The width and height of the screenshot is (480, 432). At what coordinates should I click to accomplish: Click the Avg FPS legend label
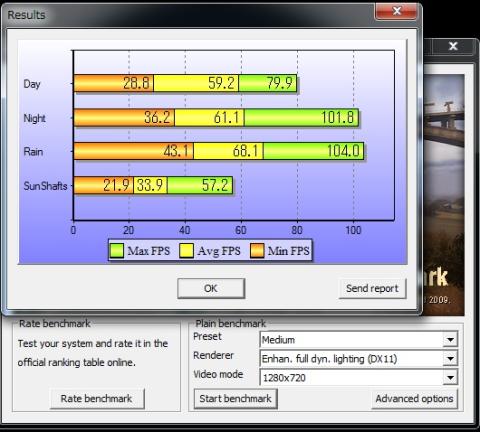pyautogui.click(x=219, y=251)
